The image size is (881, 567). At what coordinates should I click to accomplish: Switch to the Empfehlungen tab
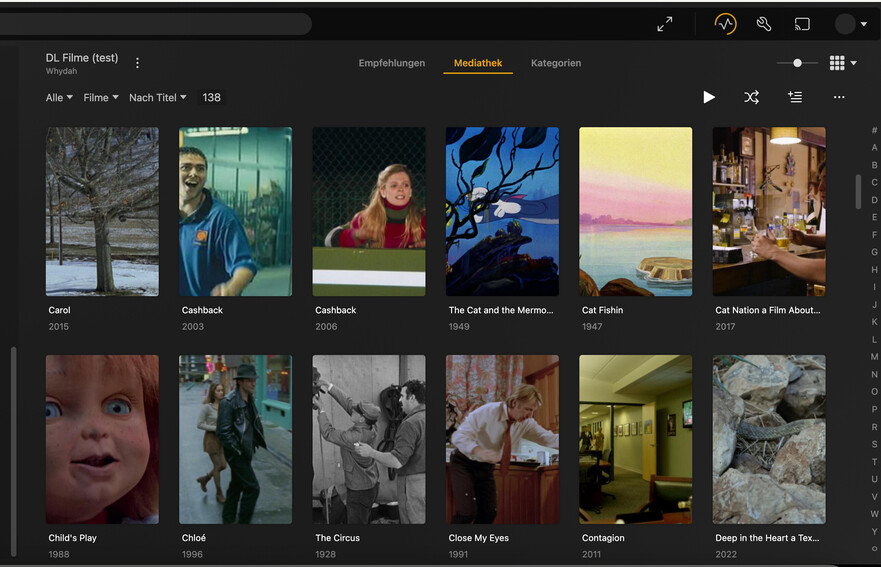point(392,63)
